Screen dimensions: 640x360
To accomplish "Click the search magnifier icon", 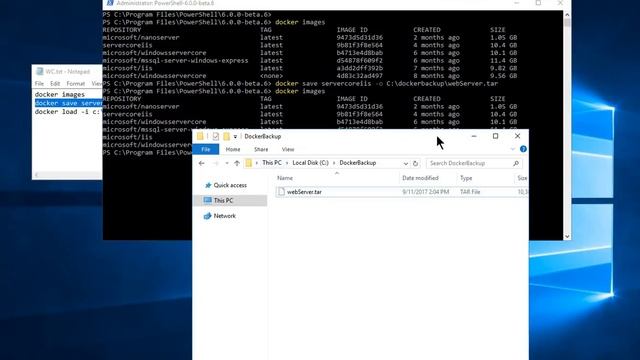I will point(516,163).
